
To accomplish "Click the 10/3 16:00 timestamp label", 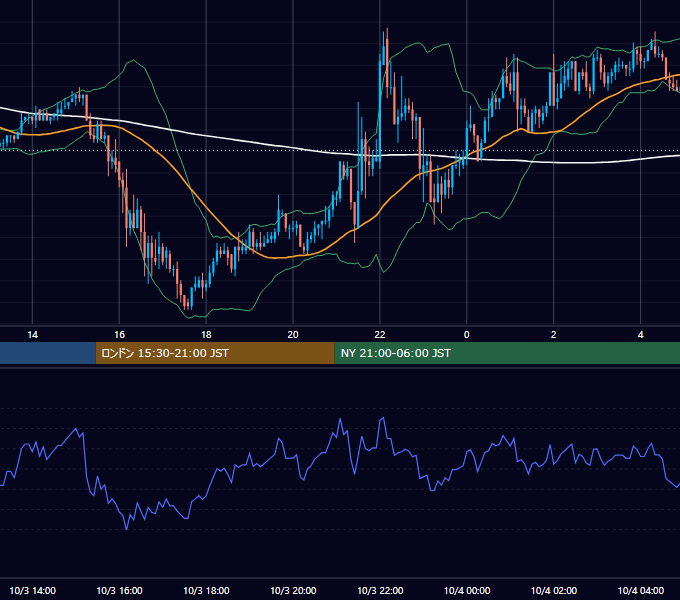I will point(119,590).
